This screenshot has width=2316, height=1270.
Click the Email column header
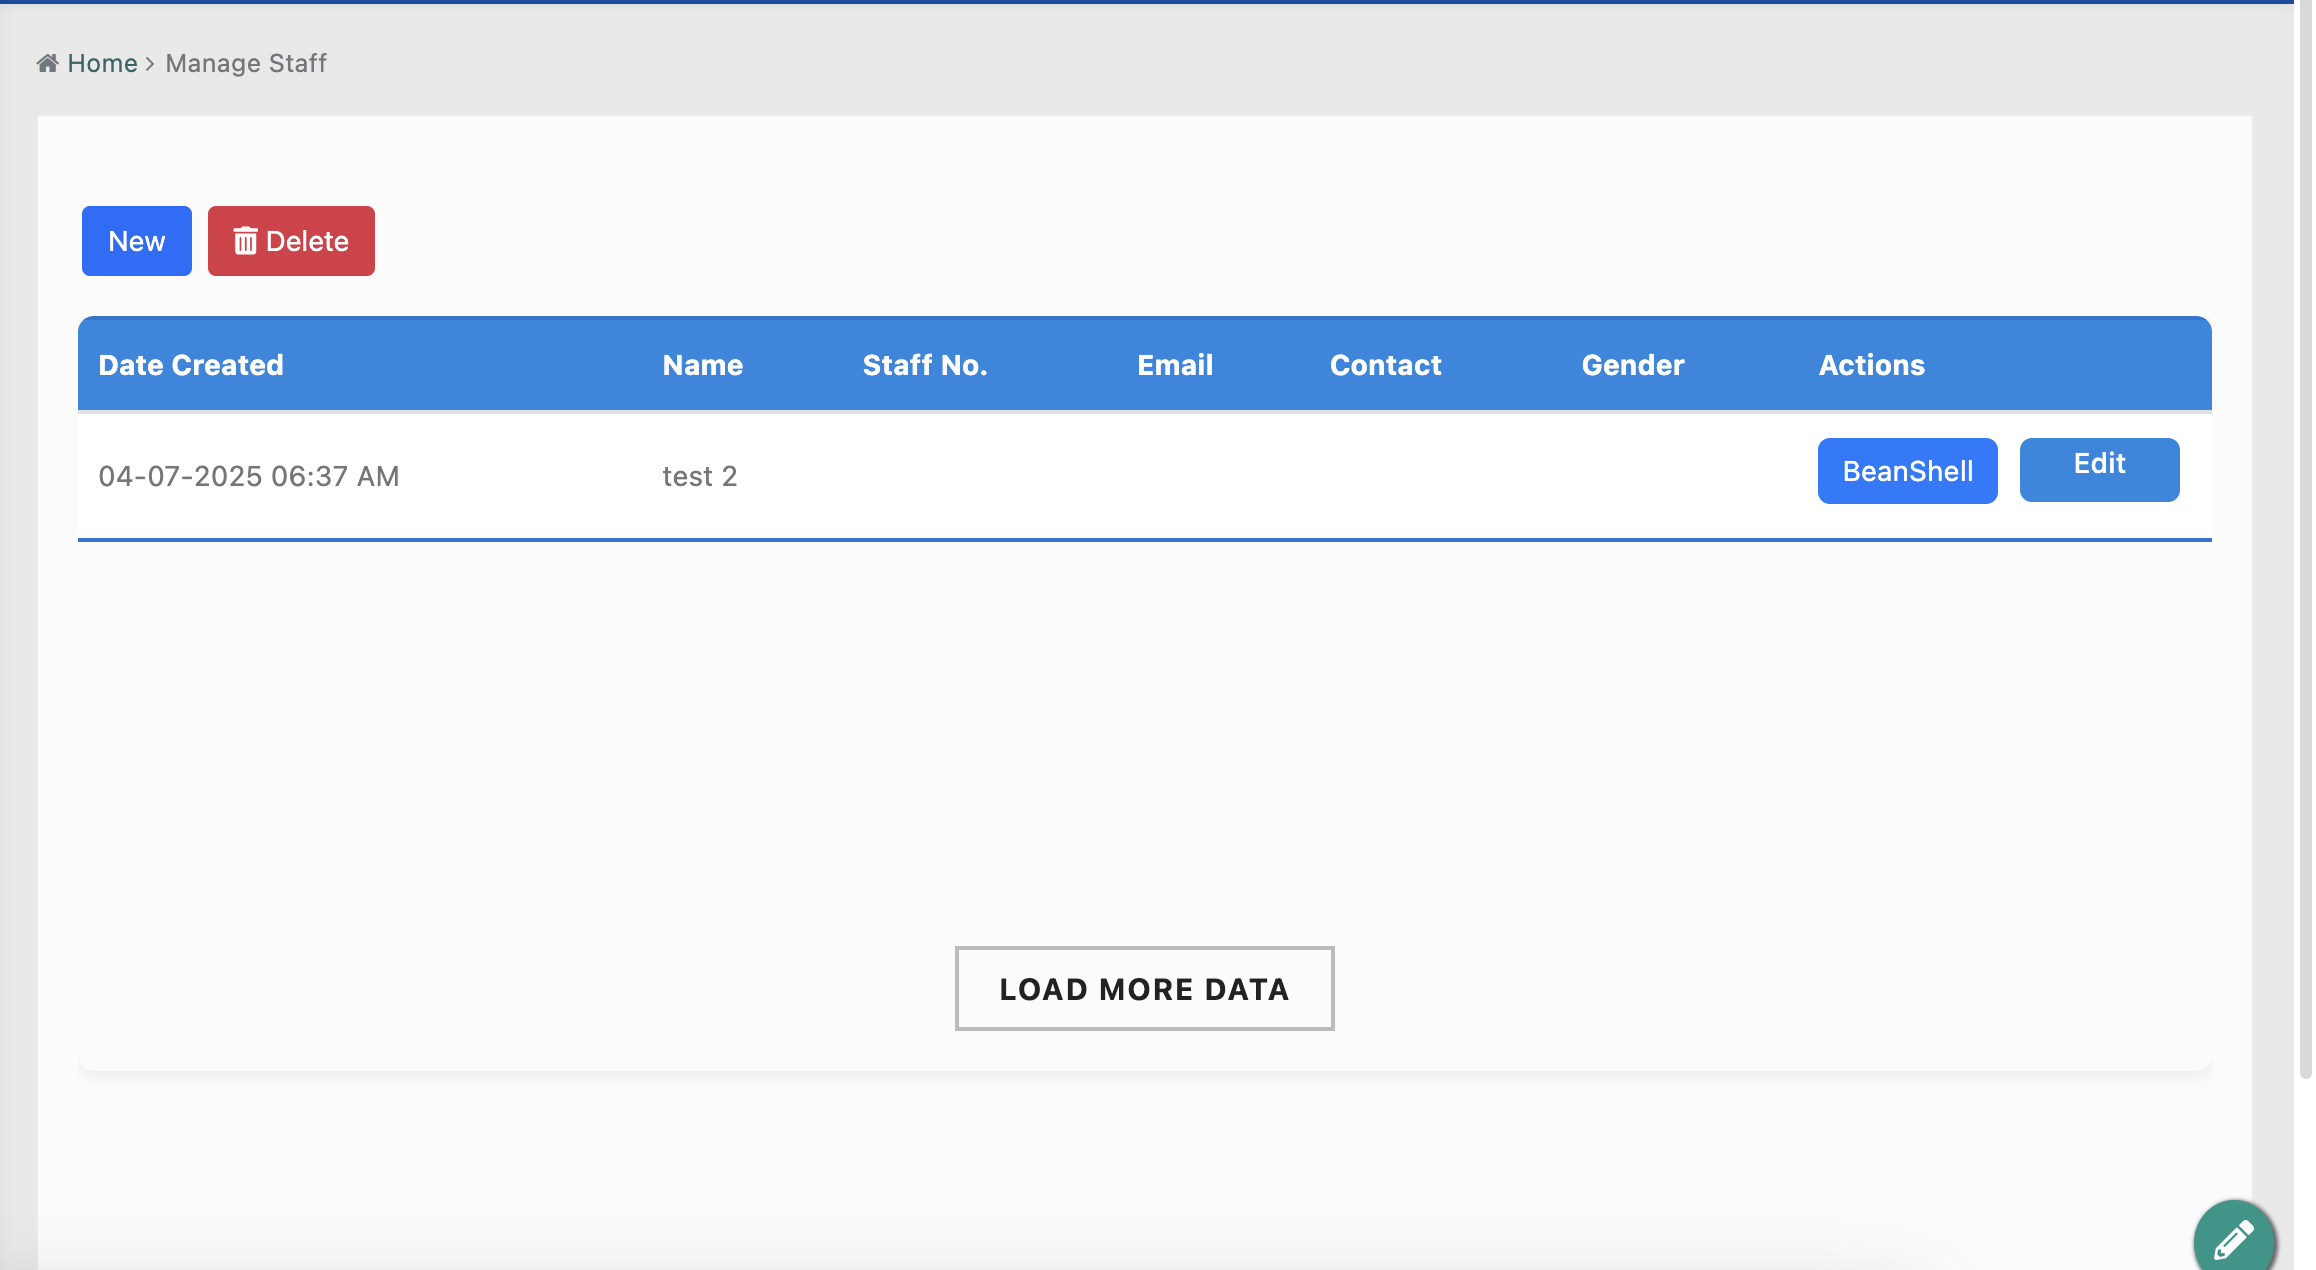pos(1174,365)
